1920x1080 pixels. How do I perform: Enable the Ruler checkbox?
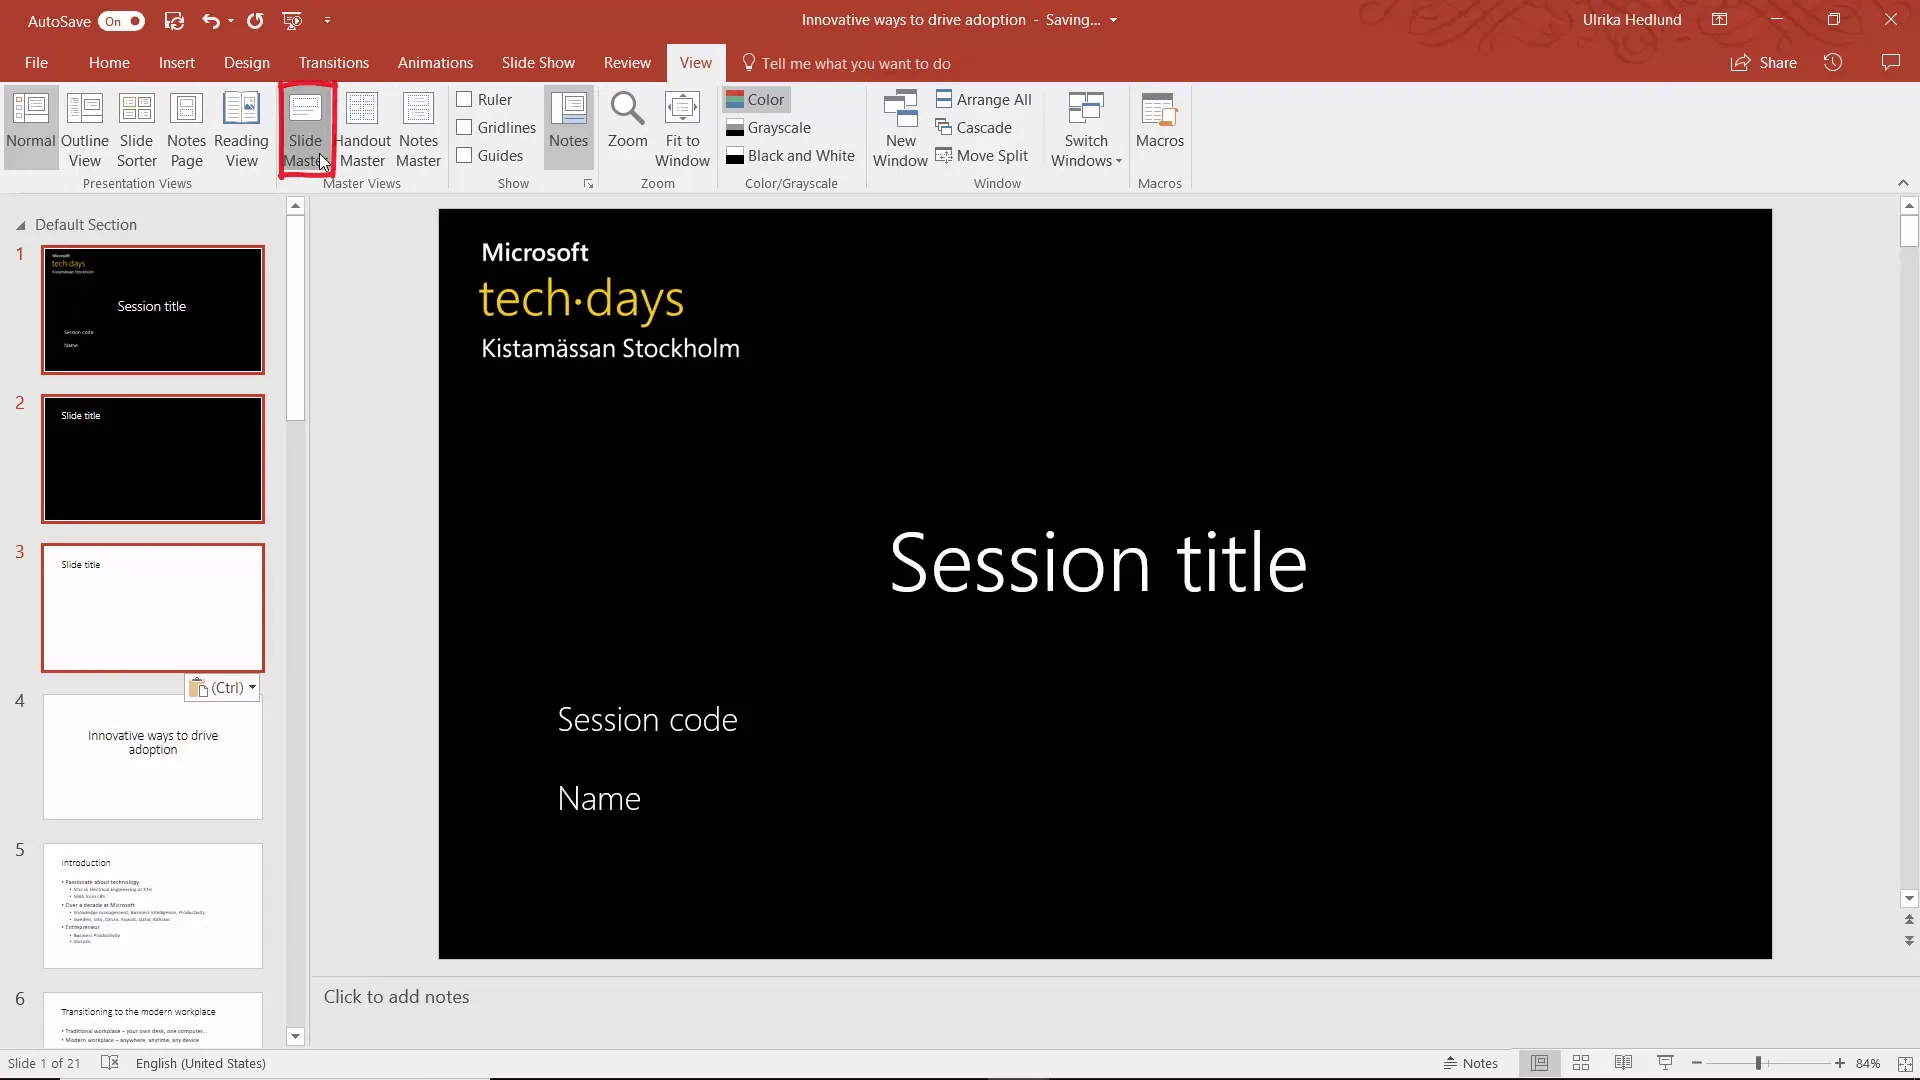pos(464,99)
